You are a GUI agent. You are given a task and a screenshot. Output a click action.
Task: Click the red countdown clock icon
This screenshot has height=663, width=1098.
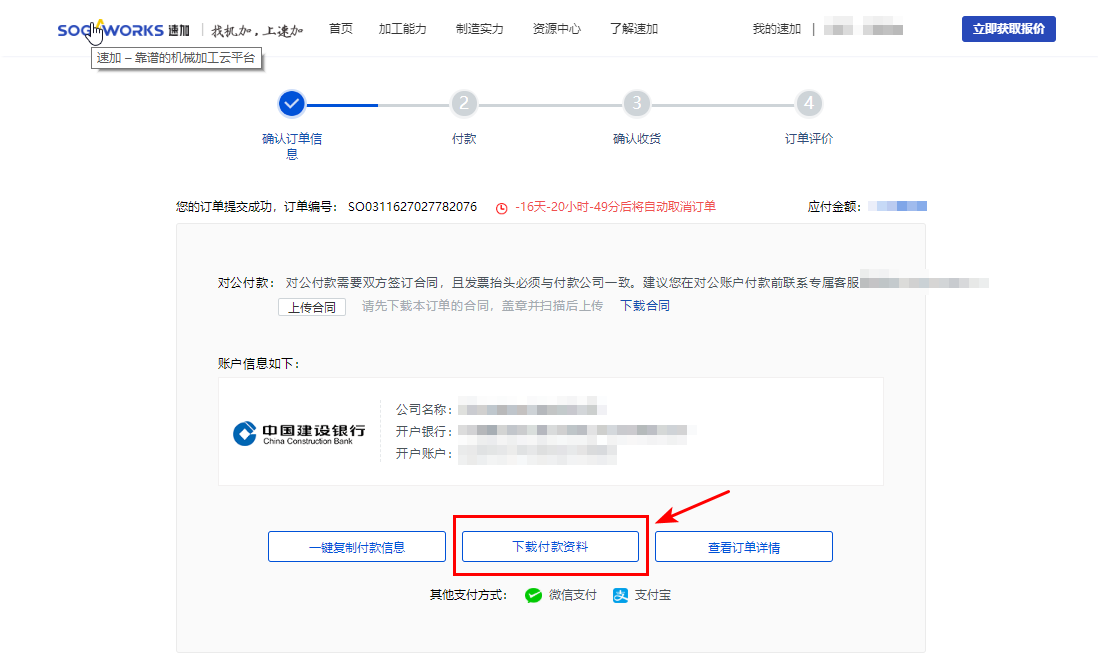tap(502, 208)
